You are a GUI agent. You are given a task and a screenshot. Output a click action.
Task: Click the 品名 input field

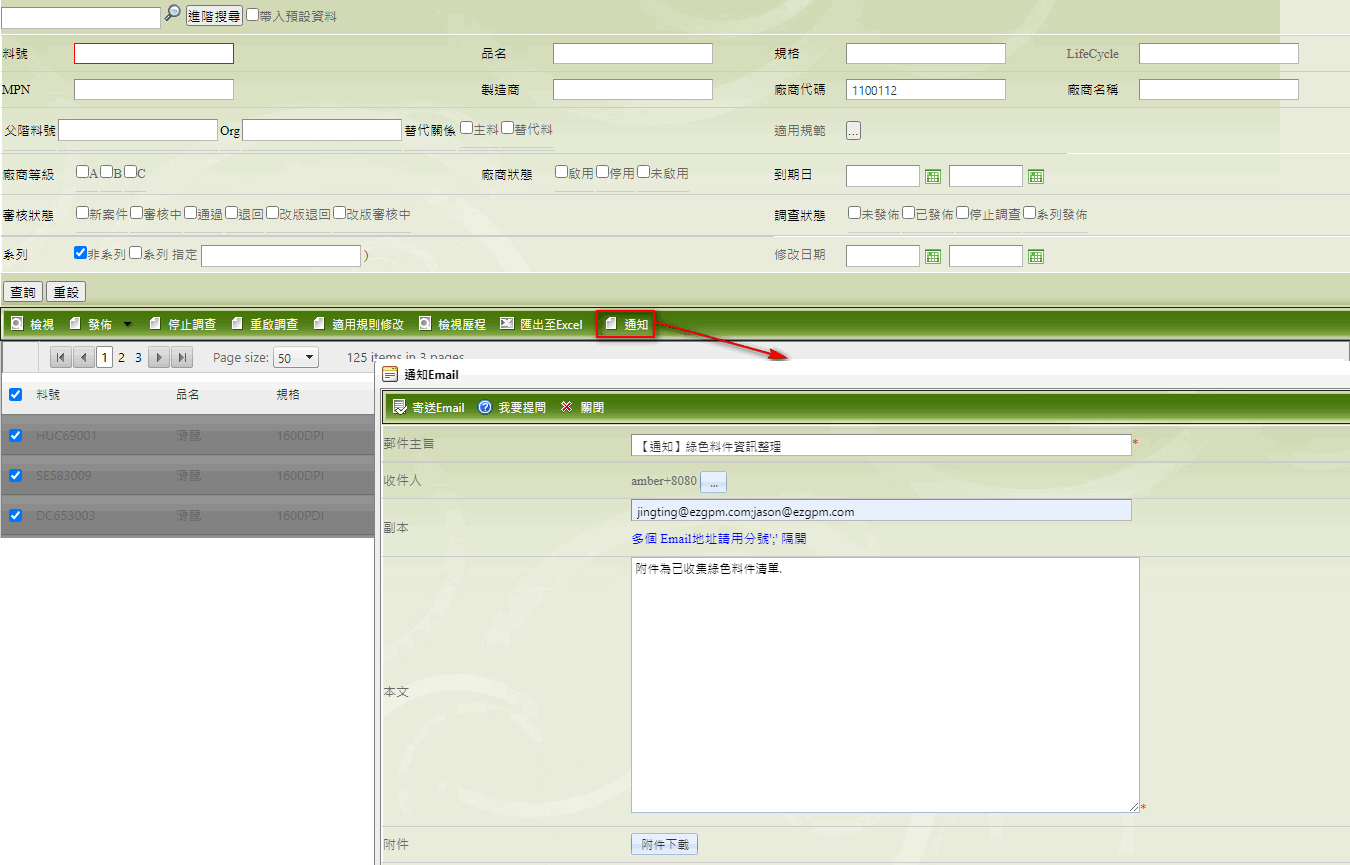633,54
